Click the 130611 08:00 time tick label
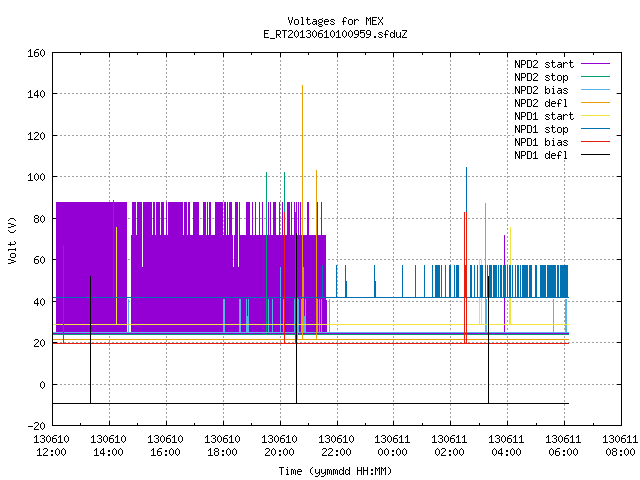Image resolution: width=640 pixels, height=480 pixels. (x=620, y=446)
